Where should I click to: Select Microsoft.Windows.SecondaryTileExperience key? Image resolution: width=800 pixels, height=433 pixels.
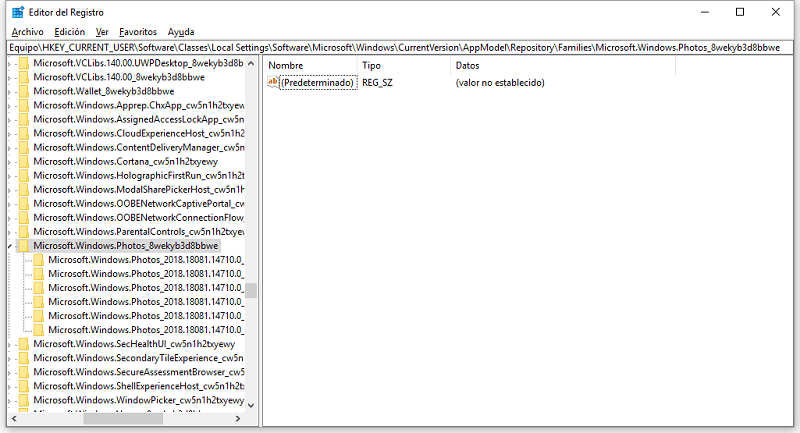click(x=138, y=358)
